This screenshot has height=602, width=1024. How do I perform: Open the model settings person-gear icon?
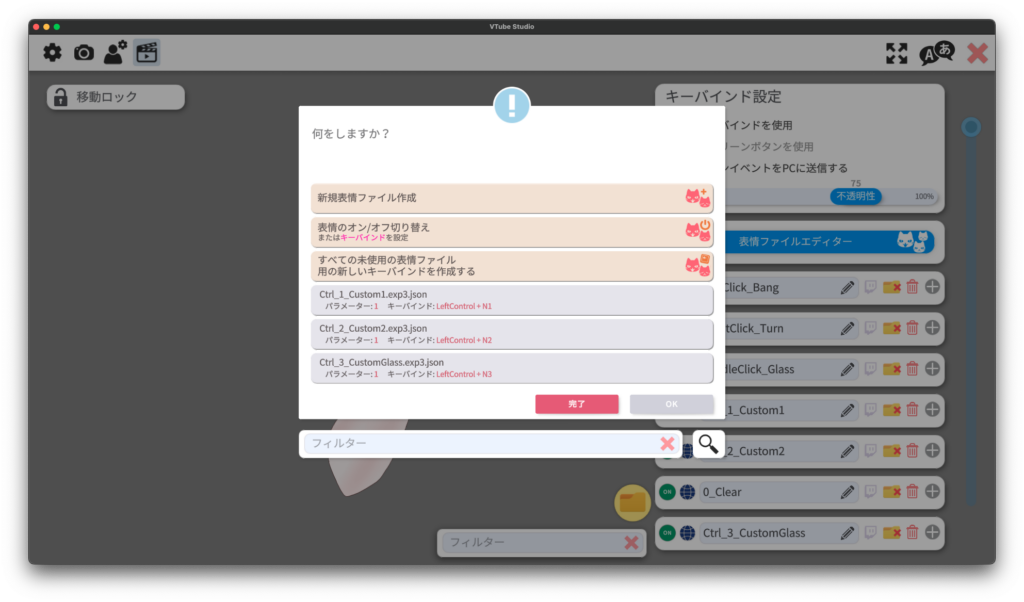[115, 53]
